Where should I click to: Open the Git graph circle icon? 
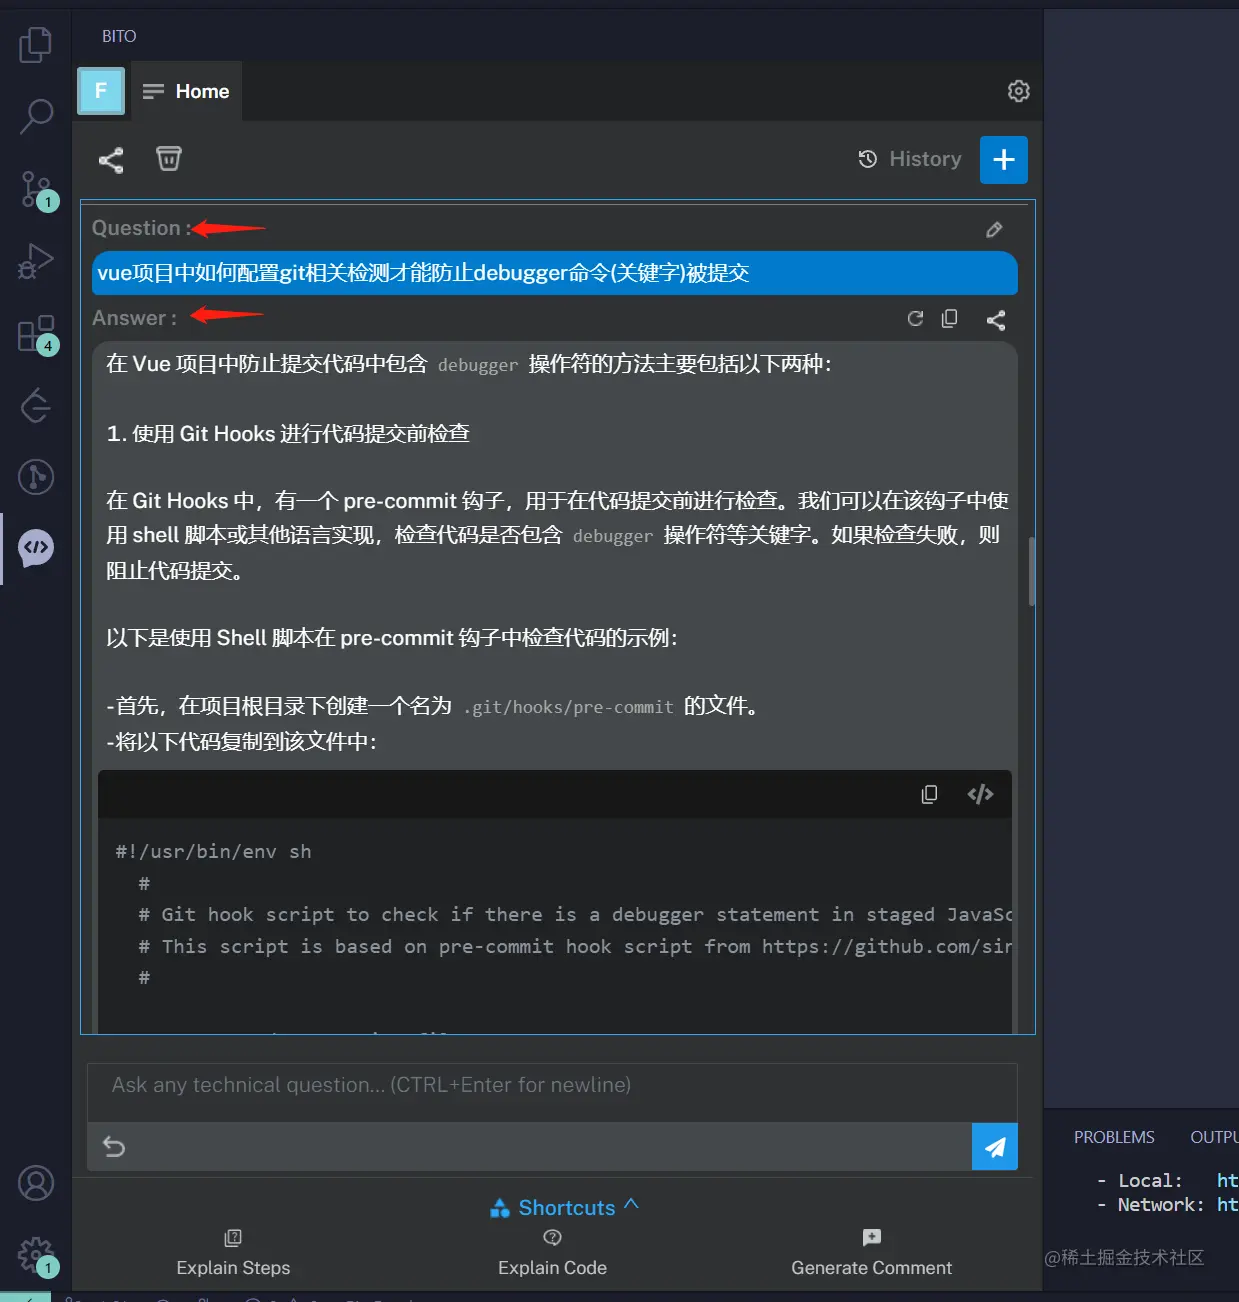36,476
